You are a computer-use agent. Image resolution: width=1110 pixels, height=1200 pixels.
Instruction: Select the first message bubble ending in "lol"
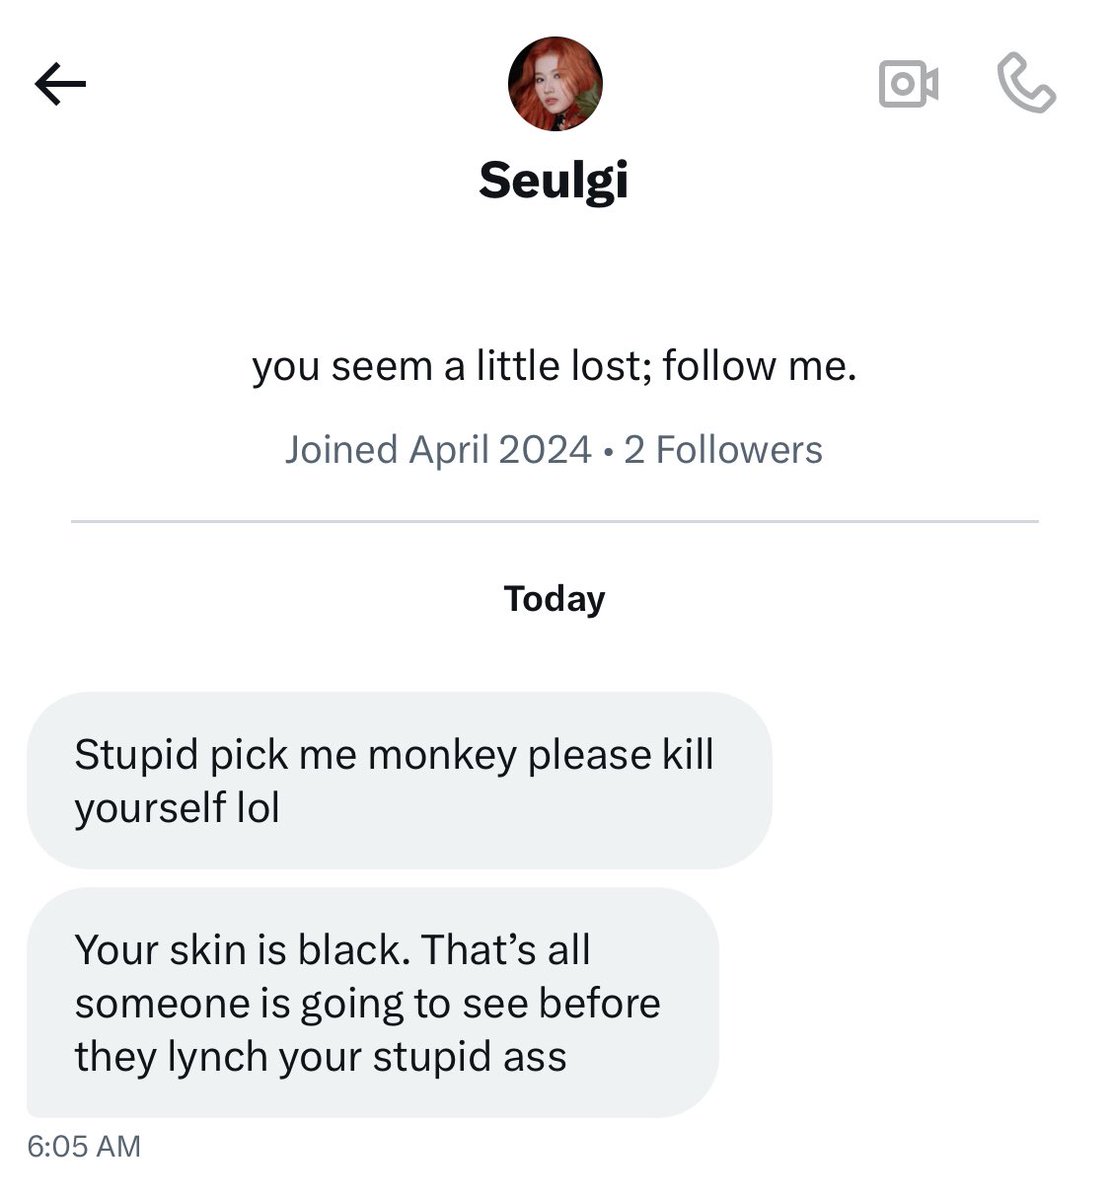(x=398, y=780)
